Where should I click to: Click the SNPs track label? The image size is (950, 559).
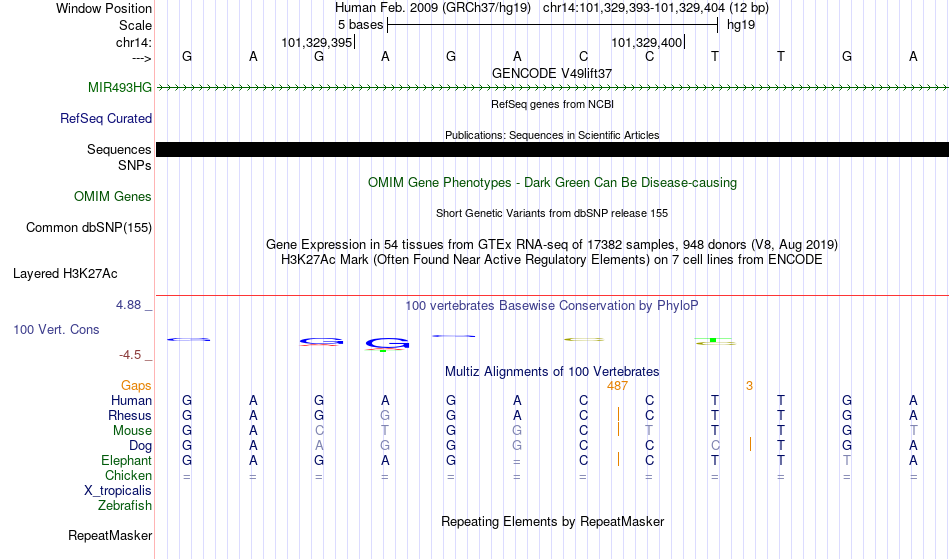click(x=135, y=165)
